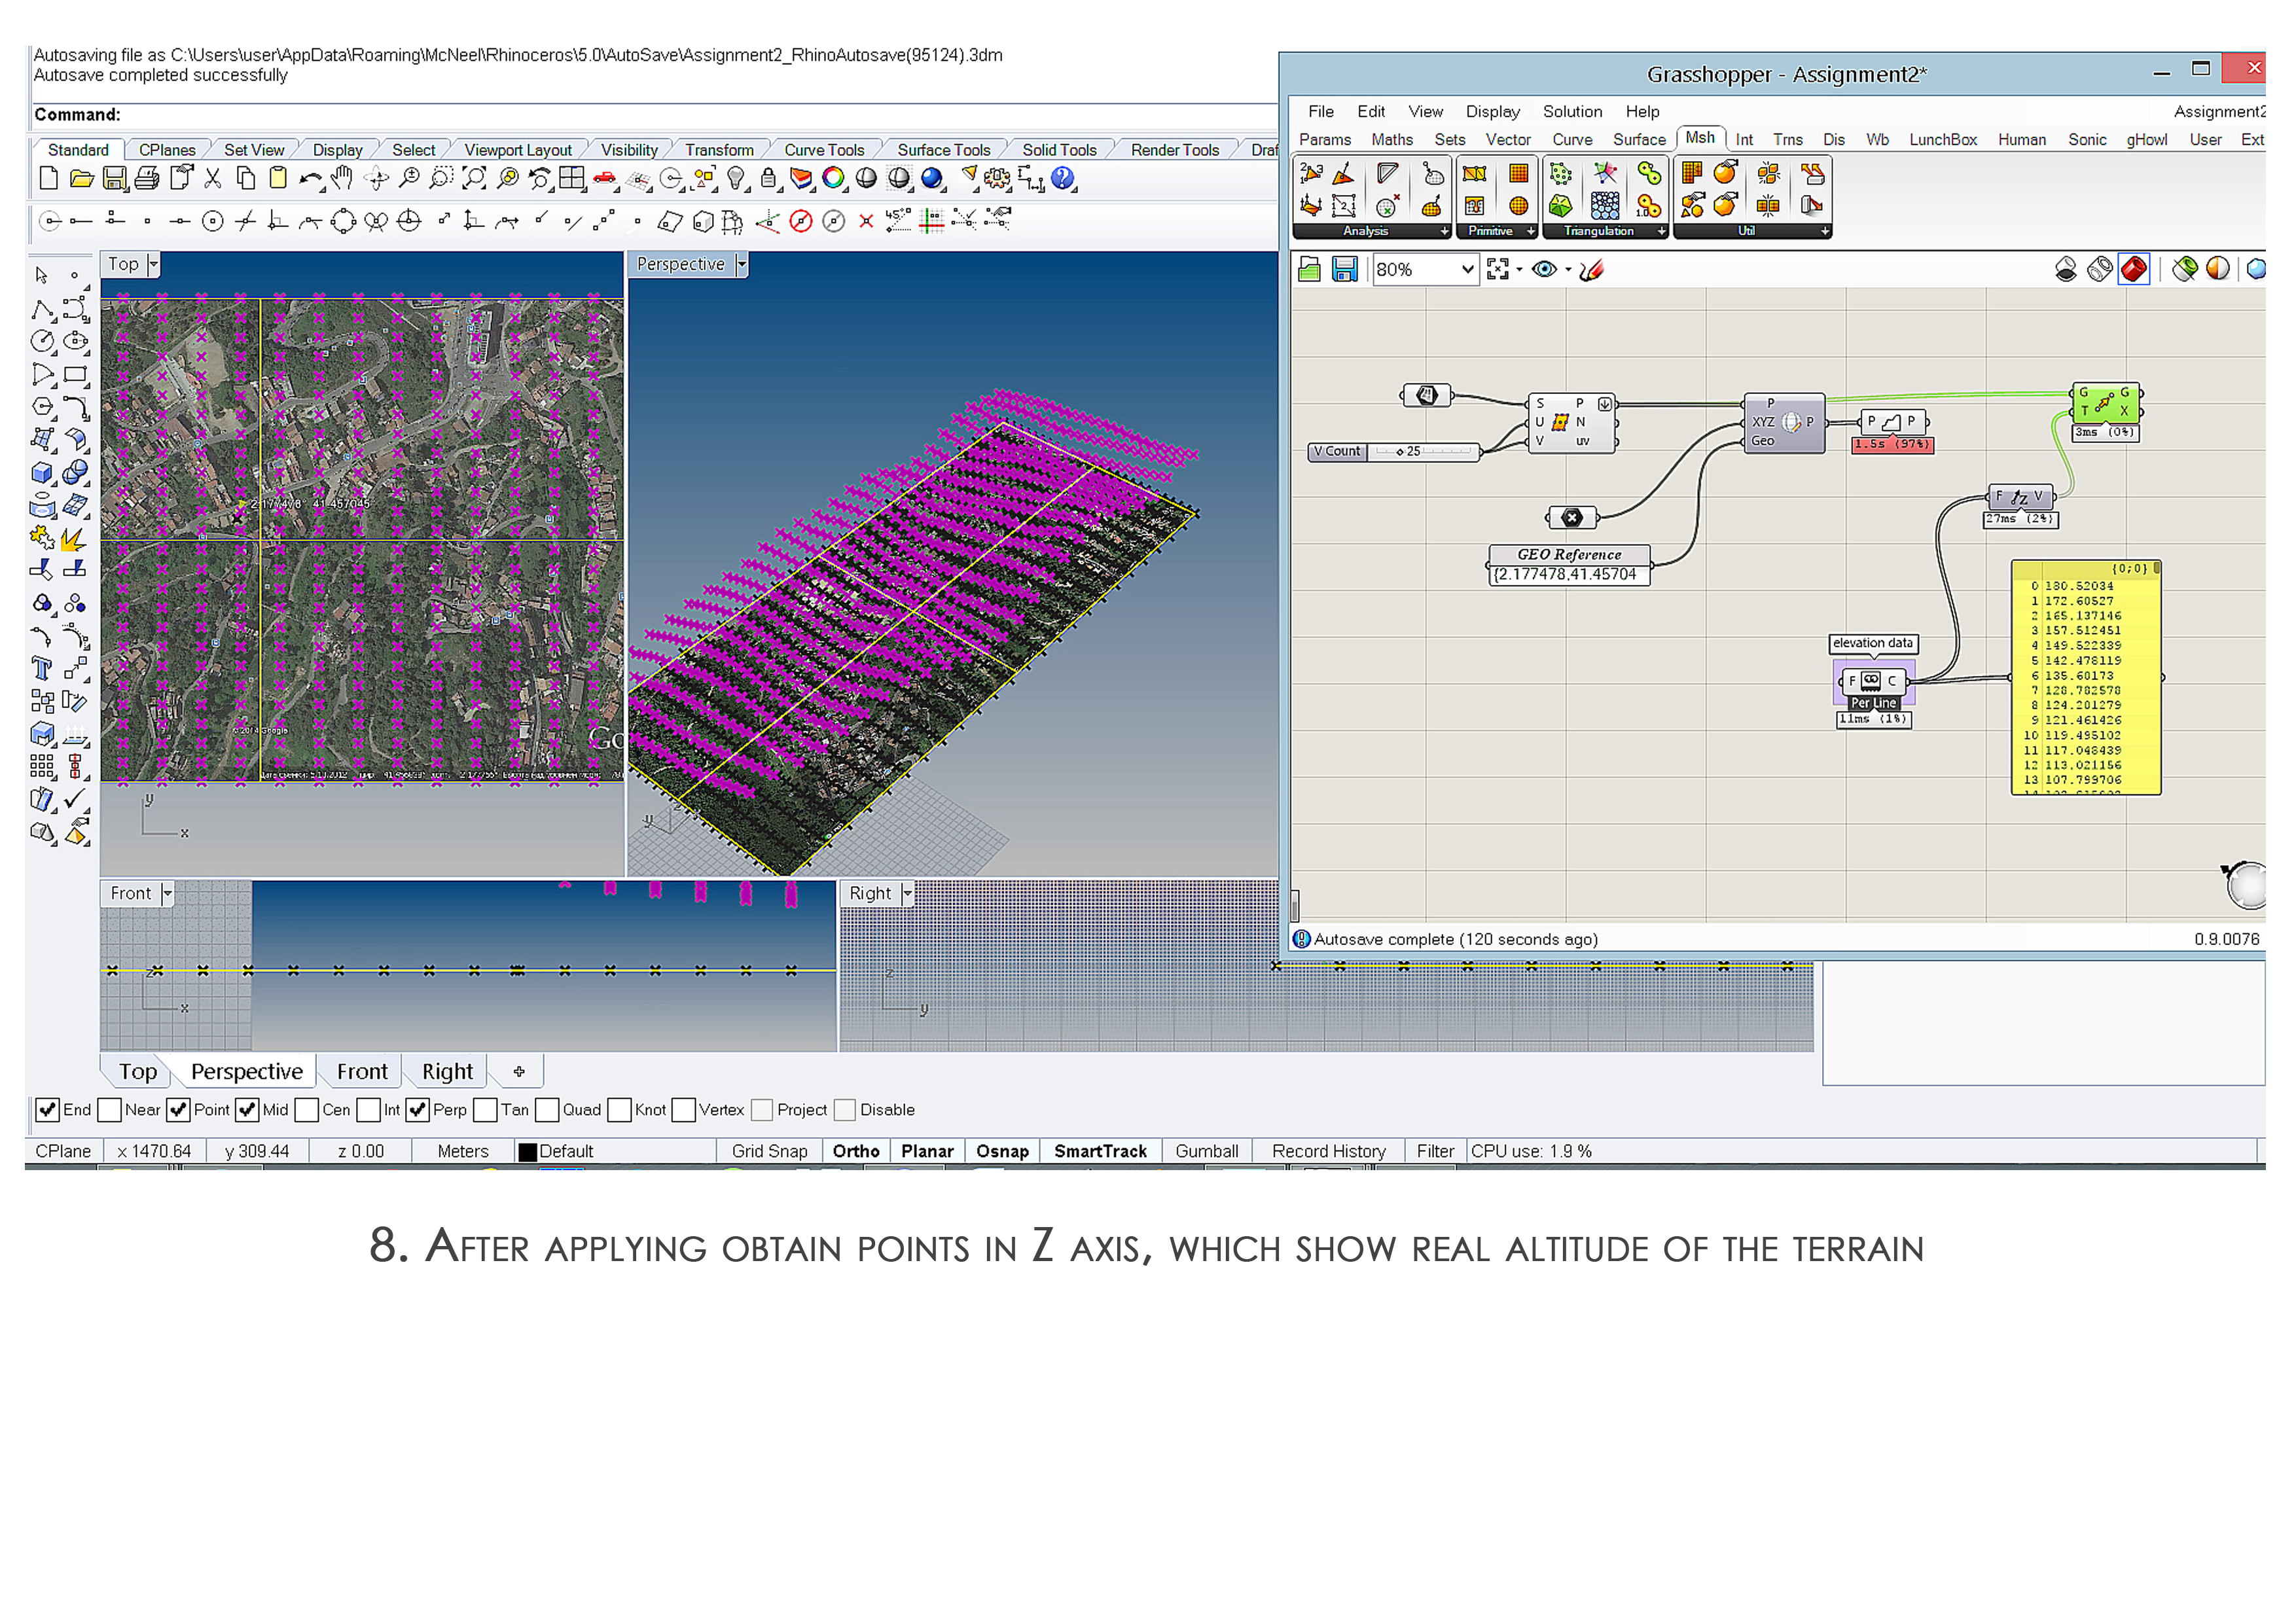Click the Grasshopper sketch pencil icon
The width and height of the screenshot is (2296, 1623).
click(x=1591, y=269)
